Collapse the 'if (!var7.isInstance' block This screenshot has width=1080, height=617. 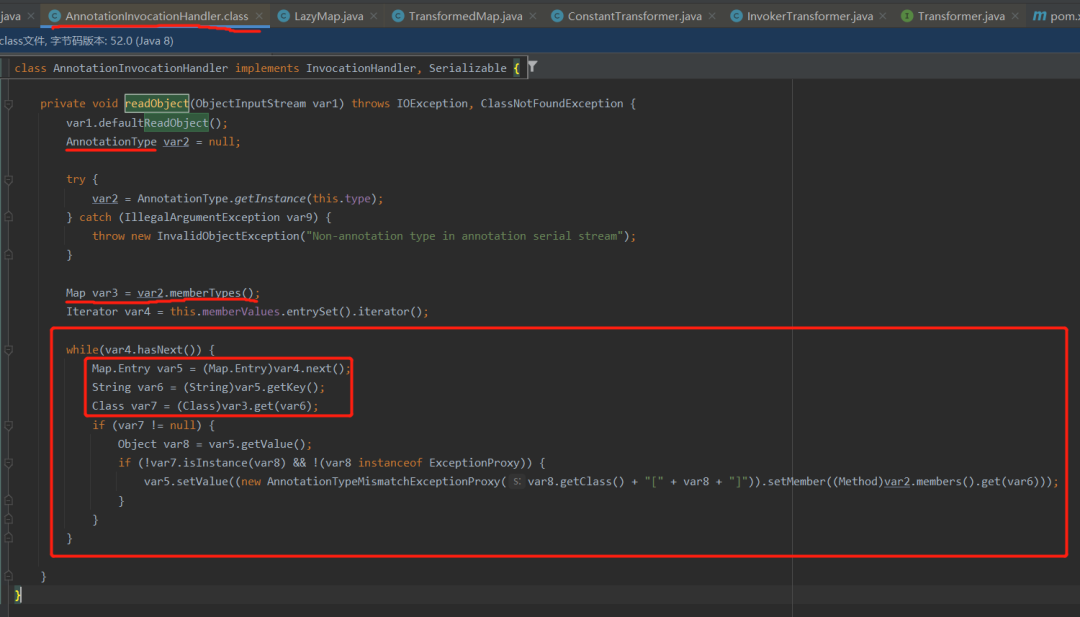click(9, 463)
